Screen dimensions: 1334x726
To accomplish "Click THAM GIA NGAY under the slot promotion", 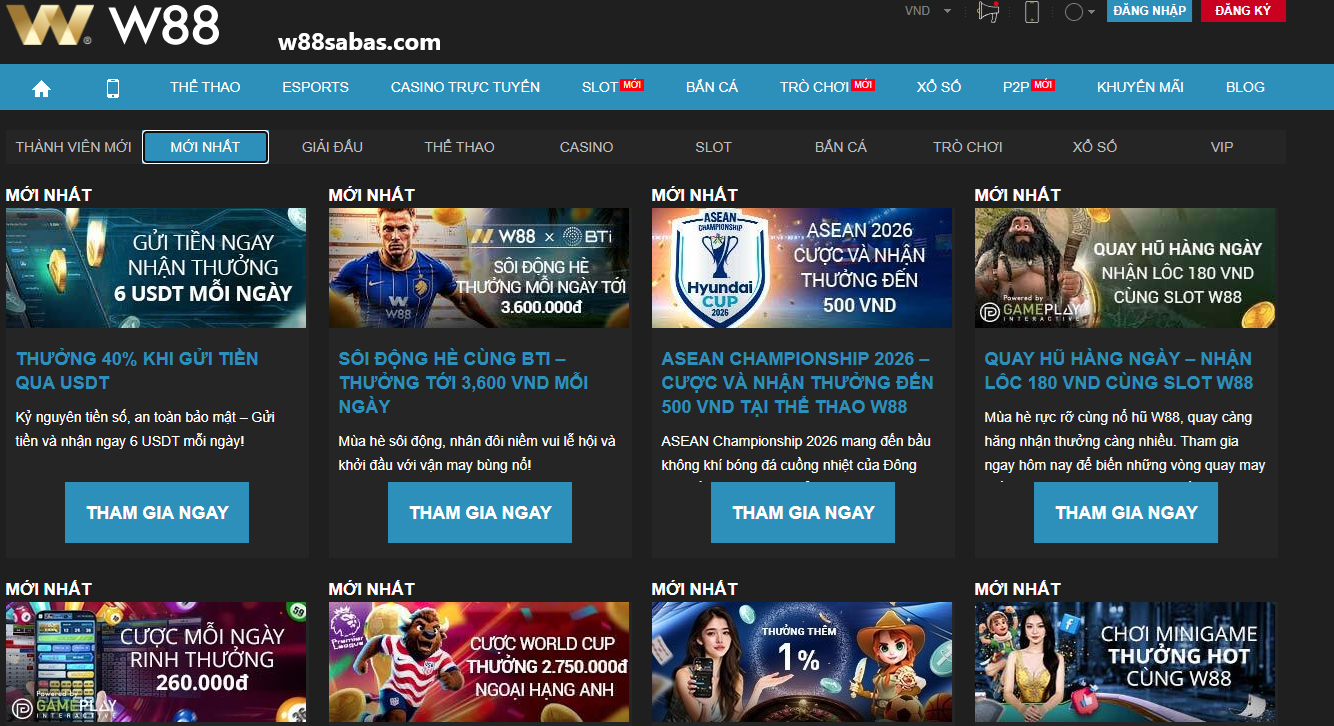I will pos(1126,513).
